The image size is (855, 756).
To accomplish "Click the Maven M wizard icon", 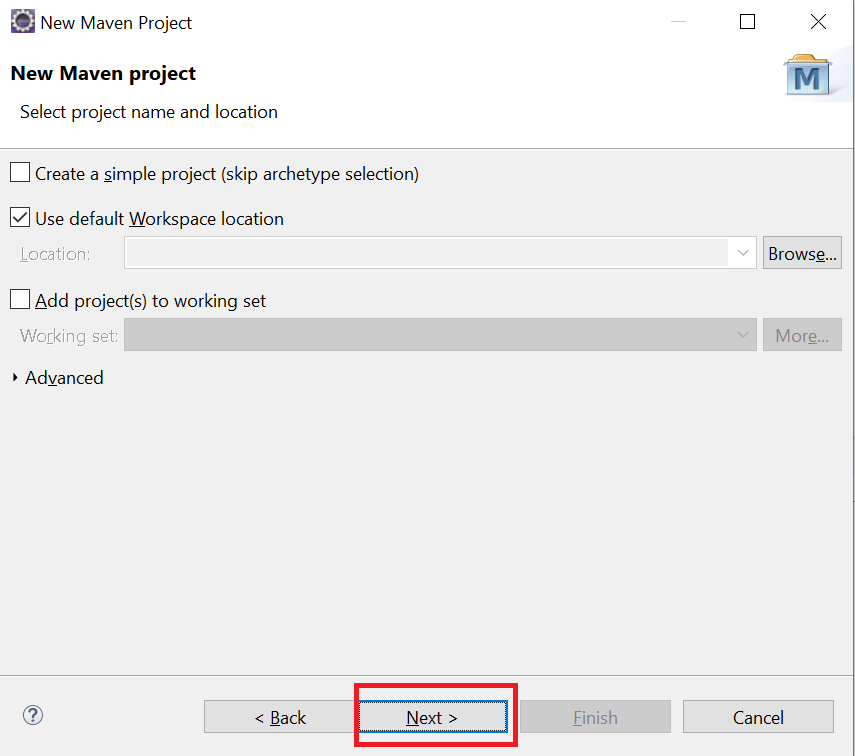I will [808, 76].
